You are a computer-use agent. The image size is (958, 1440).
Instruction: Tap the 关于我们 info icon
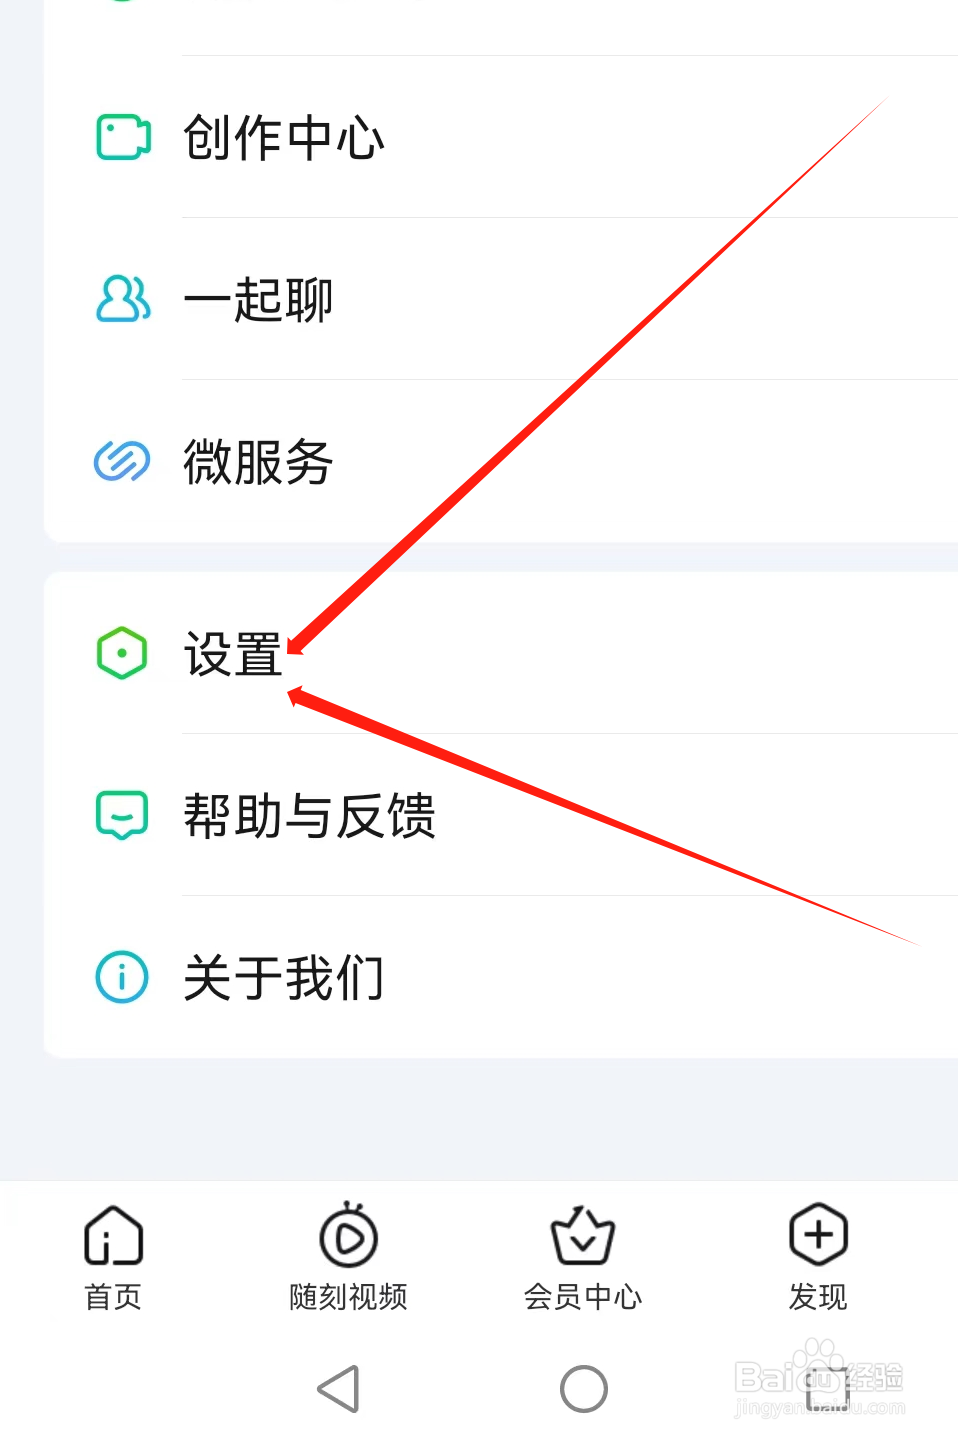122,977
